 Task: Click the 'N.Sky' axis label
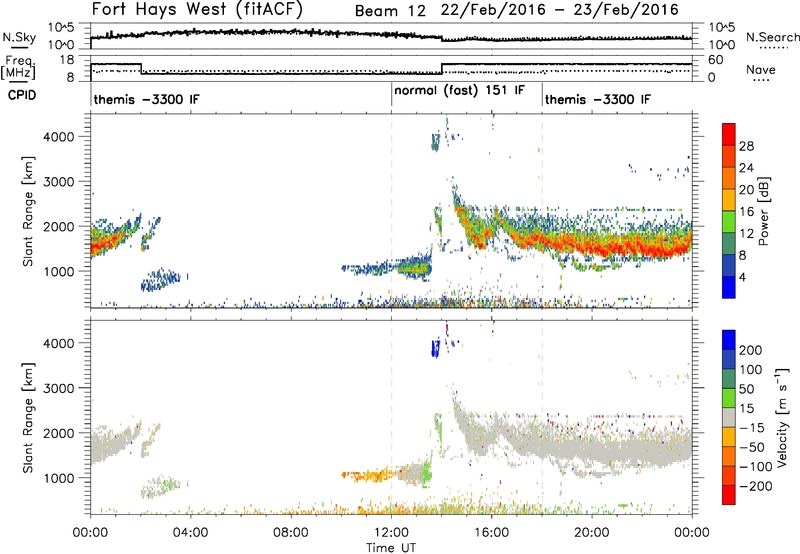(x=19, y=37)
